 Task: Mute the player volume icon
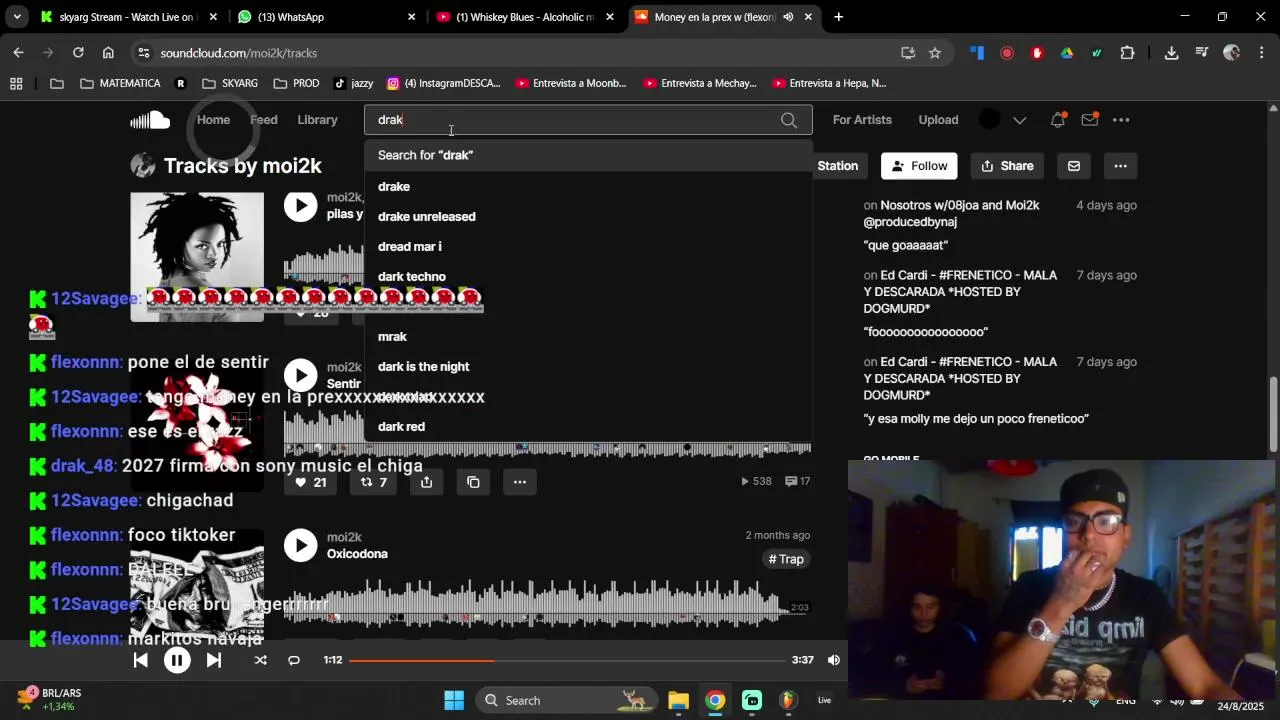pyautogui.click(x=834, y=660)
